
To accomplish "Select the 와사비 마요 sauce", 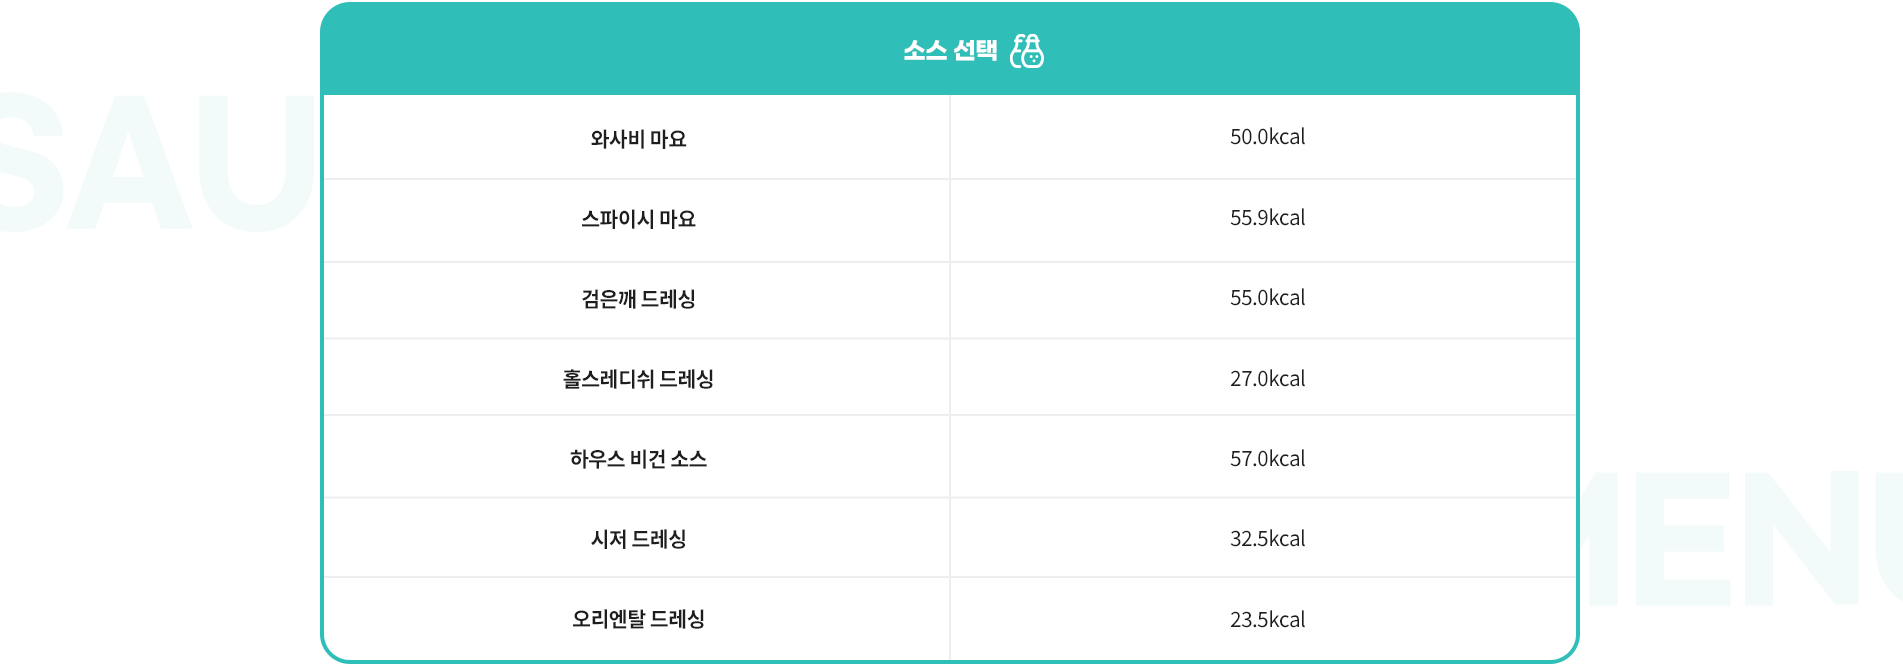I will pos(638,139).
